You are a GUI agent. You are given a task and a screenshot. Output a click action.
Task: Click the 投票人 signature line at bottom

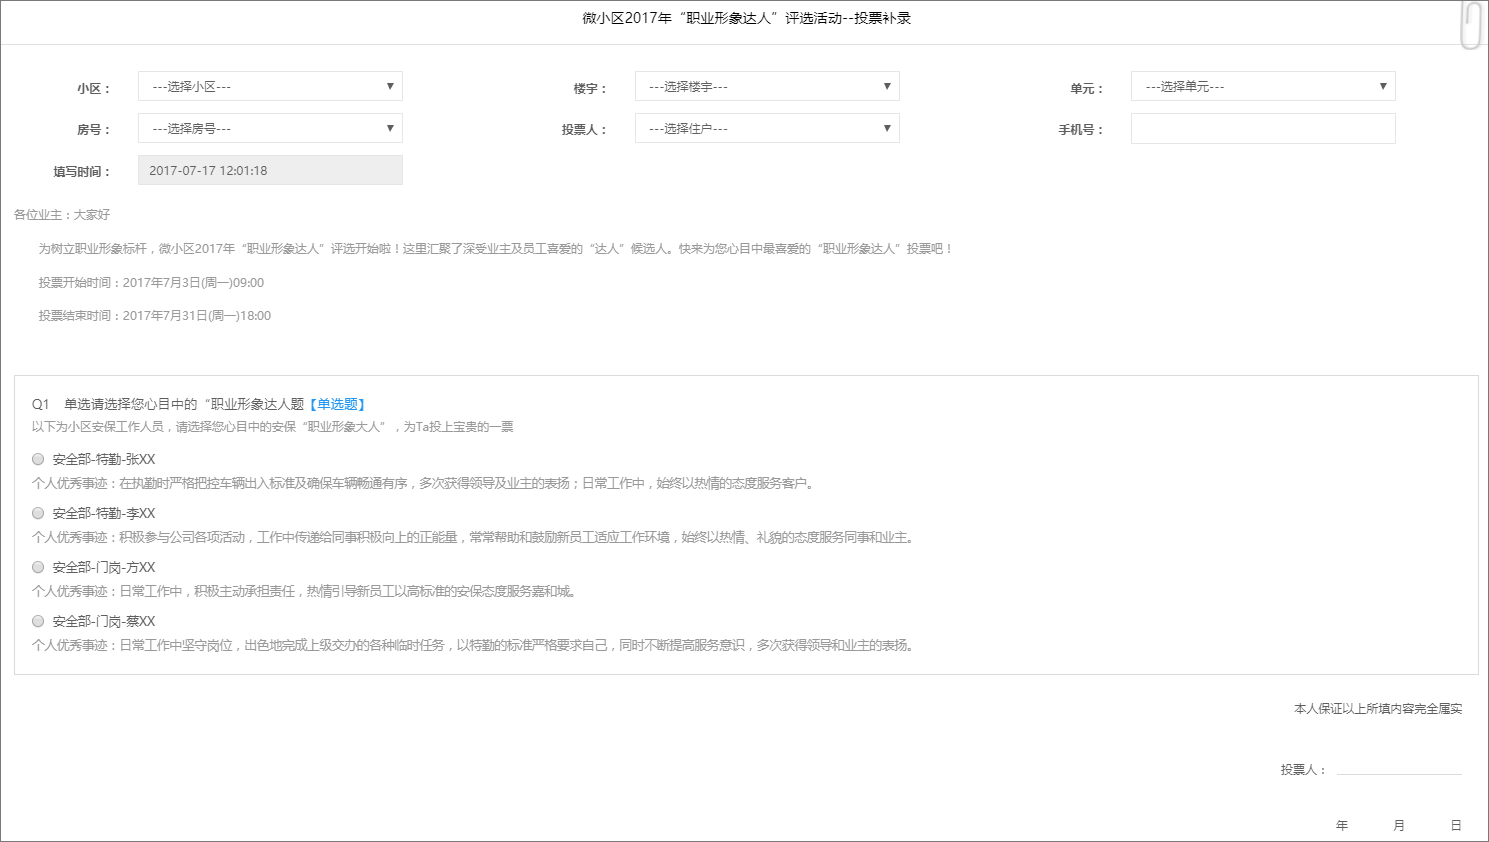[x=1398, y=768]
